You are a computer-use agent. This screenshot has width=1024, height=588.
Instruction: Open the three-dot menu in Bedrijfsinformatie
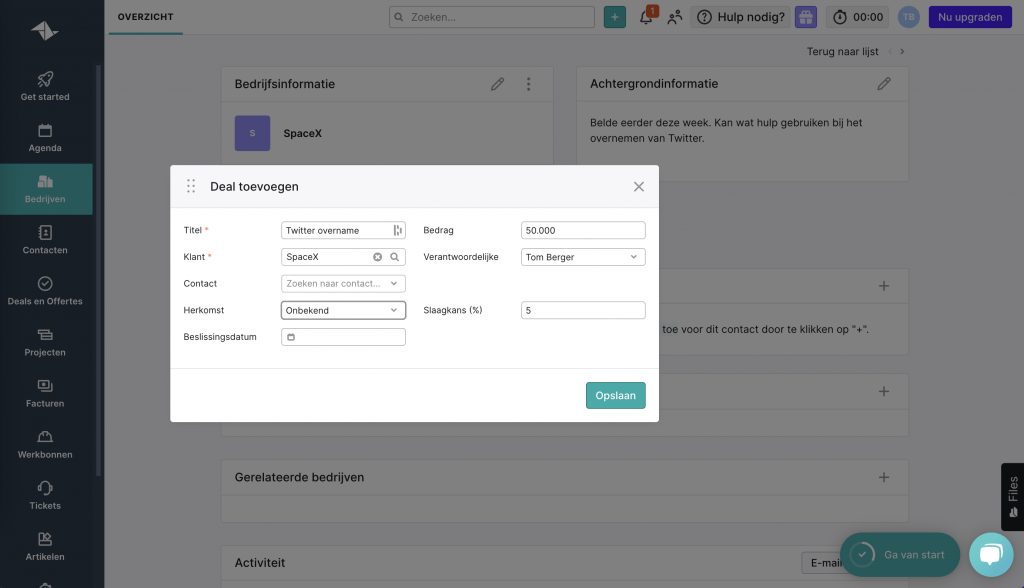tap(529, 84)
